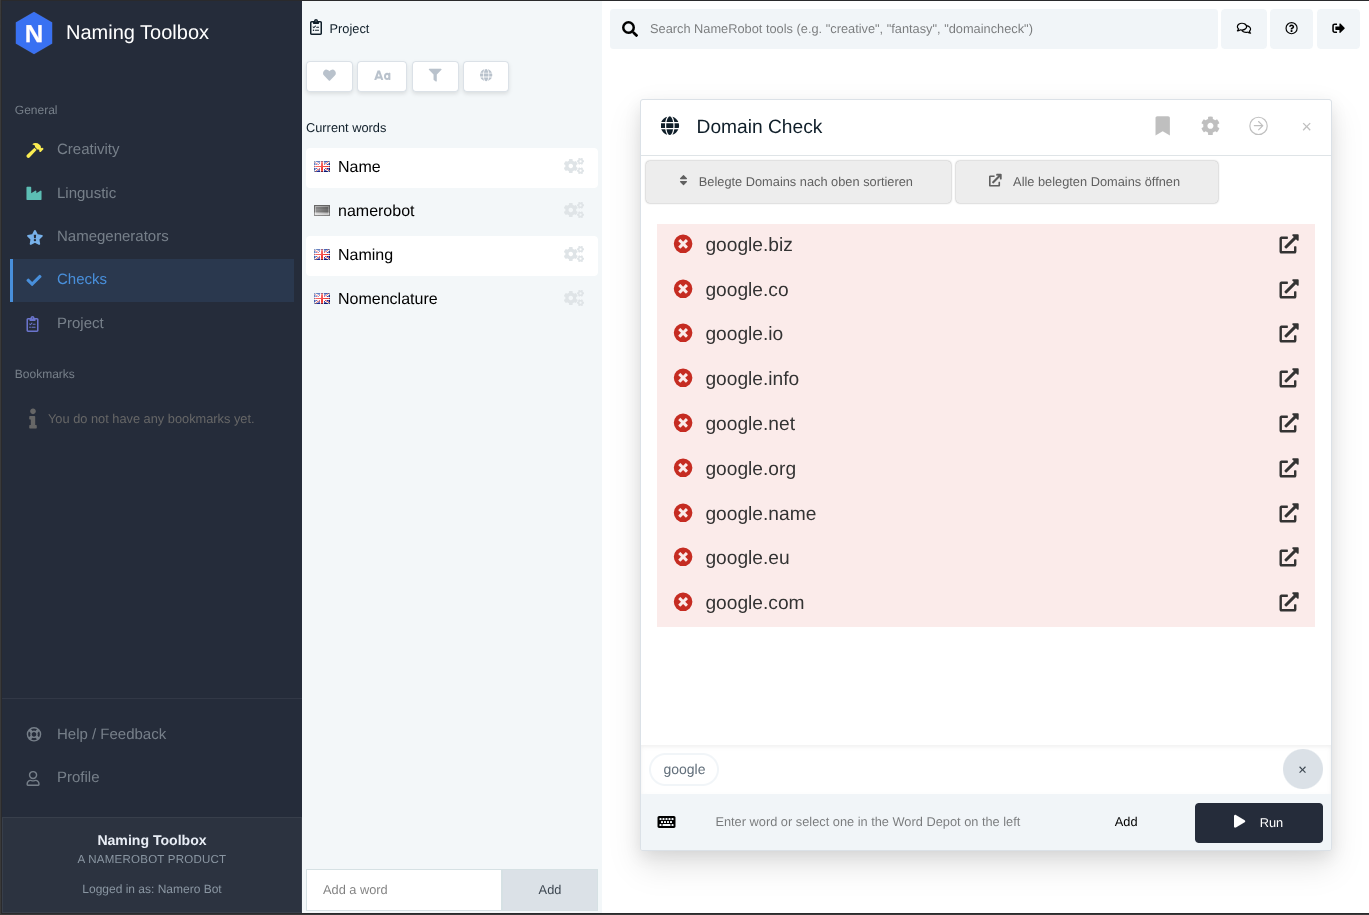Open google.biz external link icon
The height and width of the screenshot is (915, 1369).
click(1289, 244)
